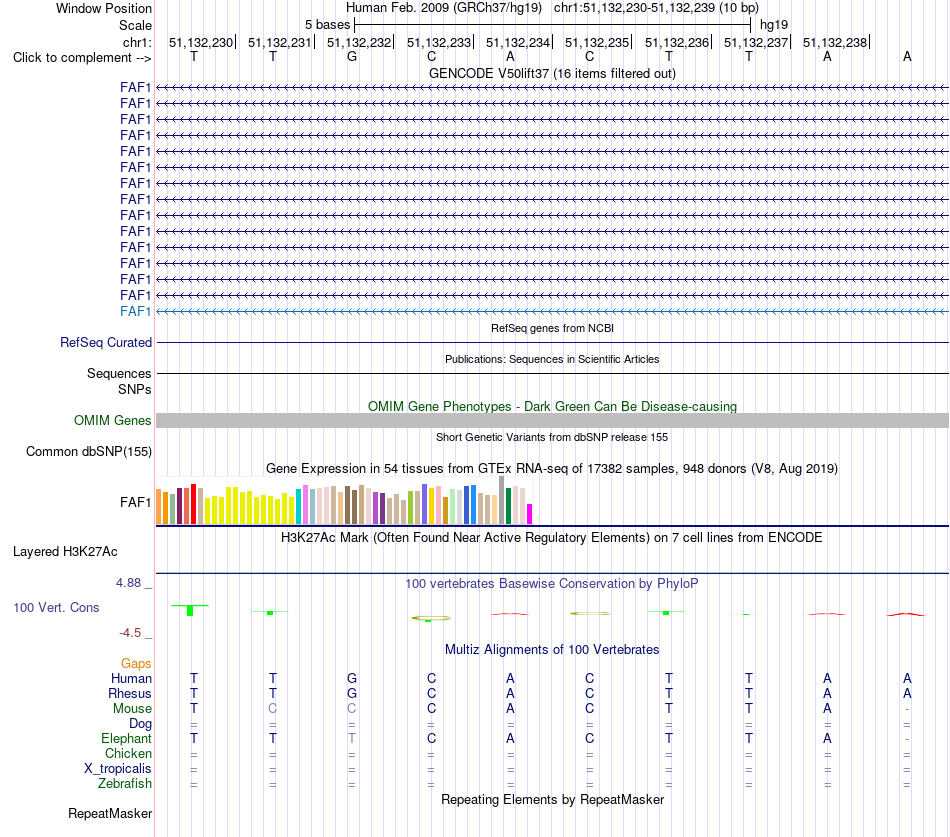Viewport: 950px width, 837px height.
Task: Open '100 vertebrates Basewise Conservation by PhyloP' title
Action: (x=552, y=584)
